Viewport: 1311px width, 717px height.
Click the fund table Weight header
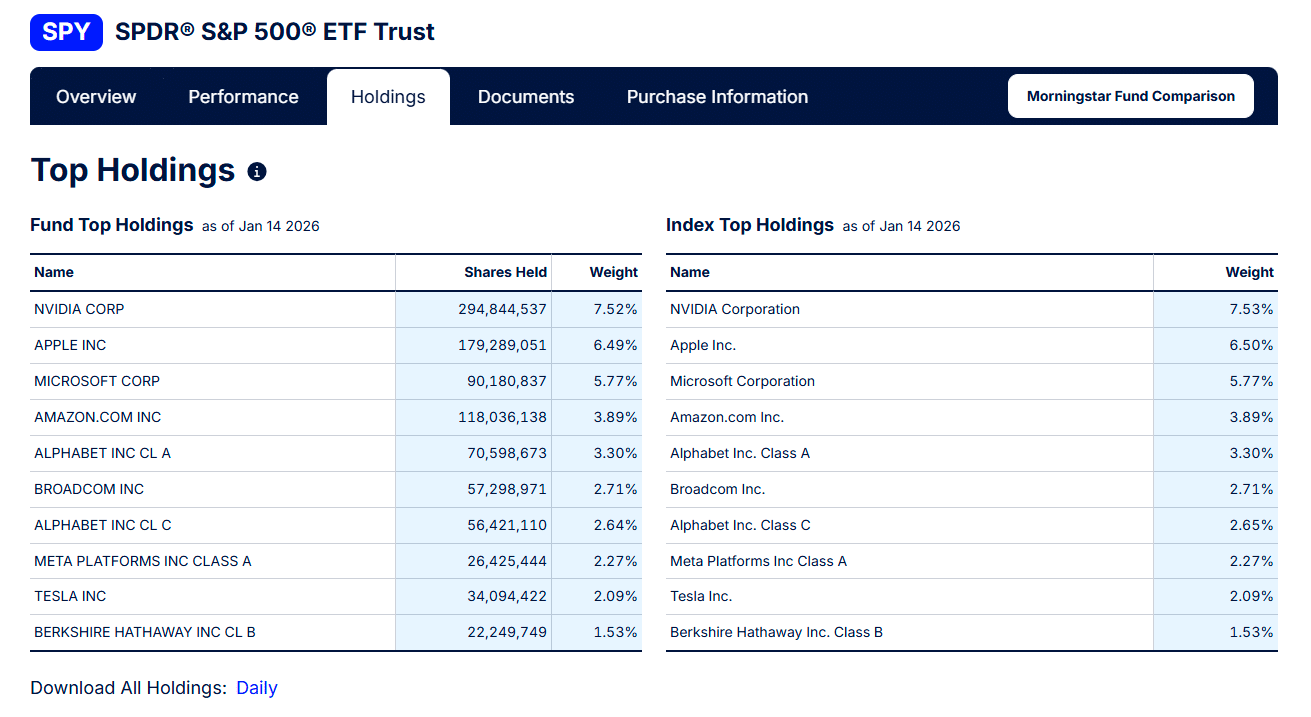pos(613,272)
